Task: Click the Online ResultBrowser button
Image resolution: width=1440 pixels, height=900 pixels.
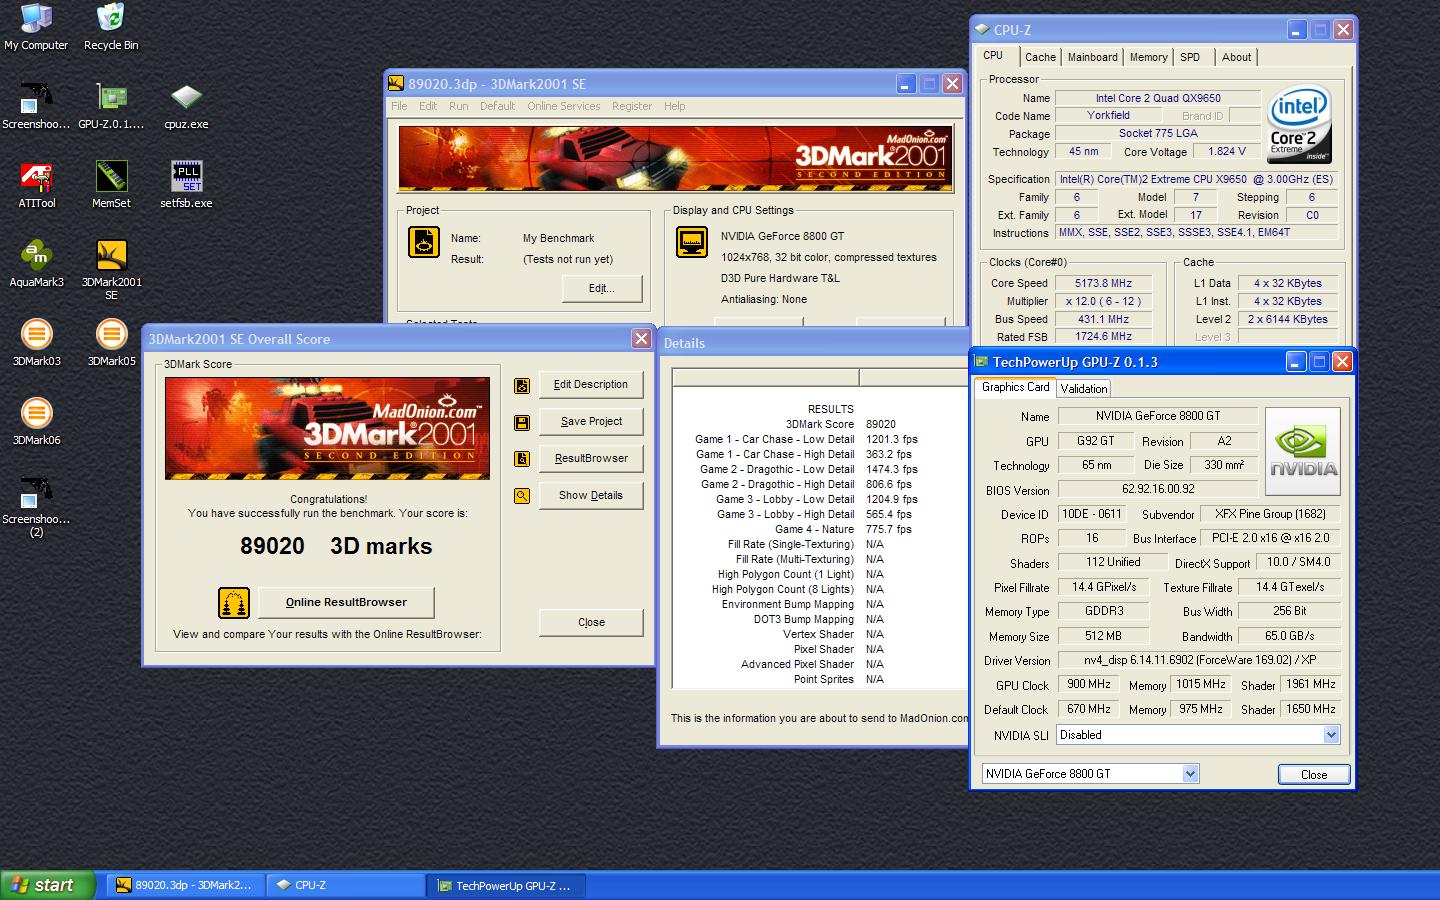Action: [x=346, y=602]
